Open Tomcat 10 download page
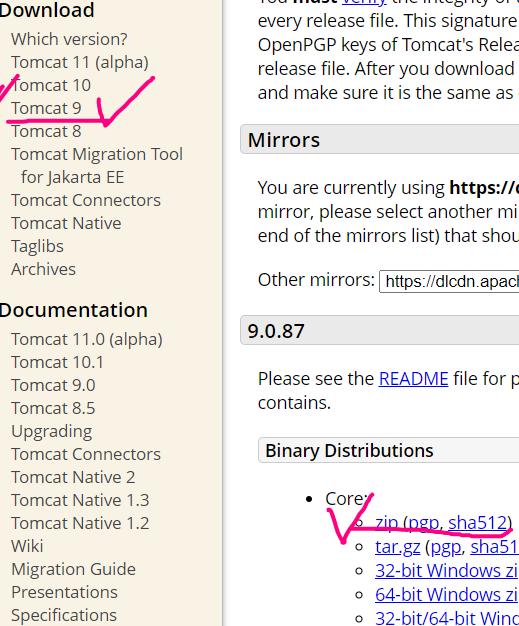 click(51, 85)
